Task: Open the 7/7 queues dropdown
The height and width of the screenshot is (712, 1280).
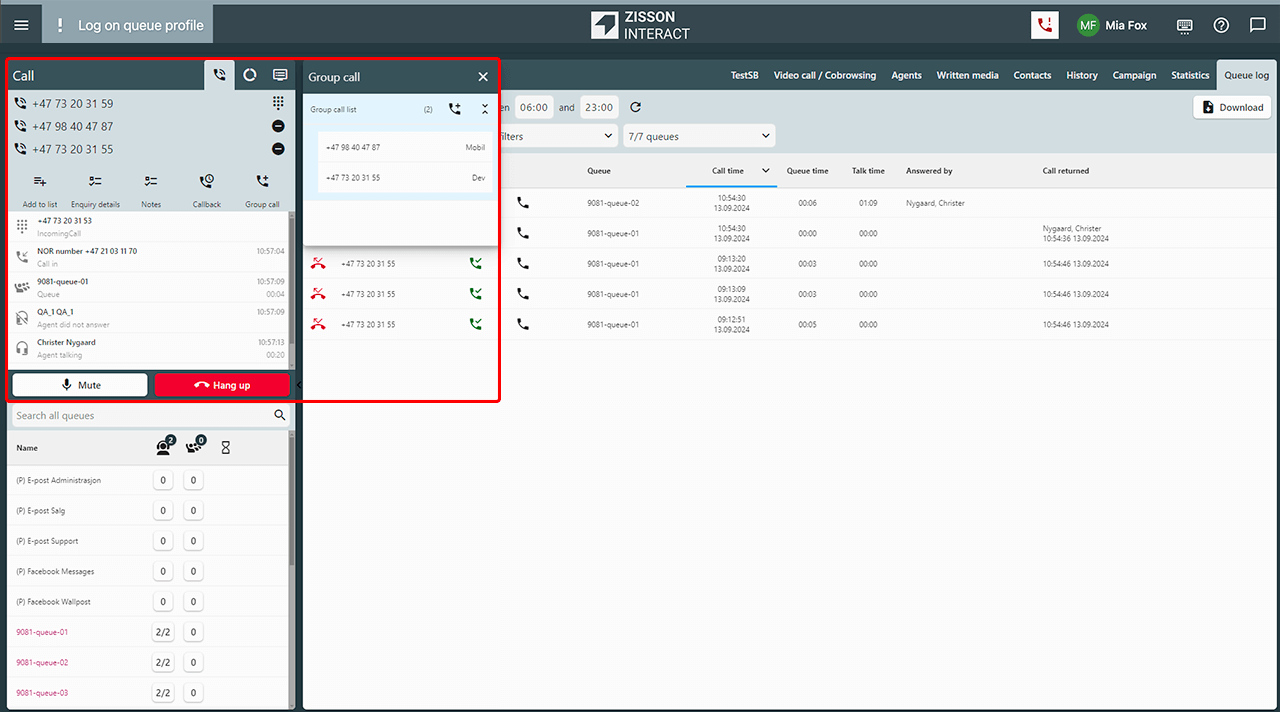Action: click(698, 136)
